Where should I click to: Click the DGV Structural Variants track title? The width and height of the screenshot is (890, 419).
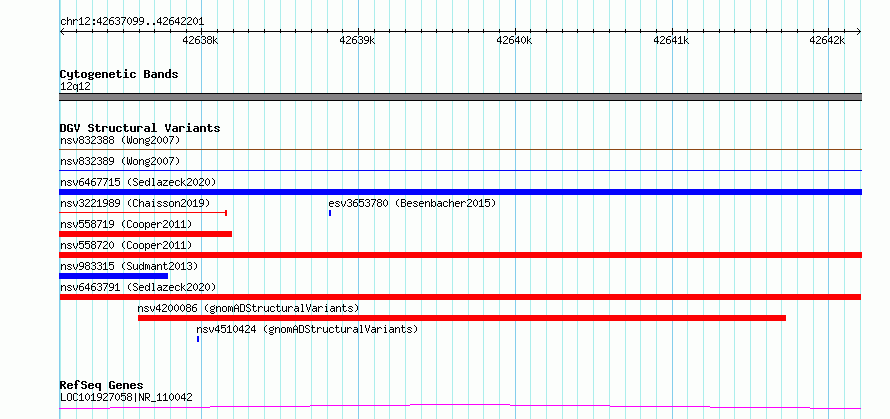[x=140, y=128]
